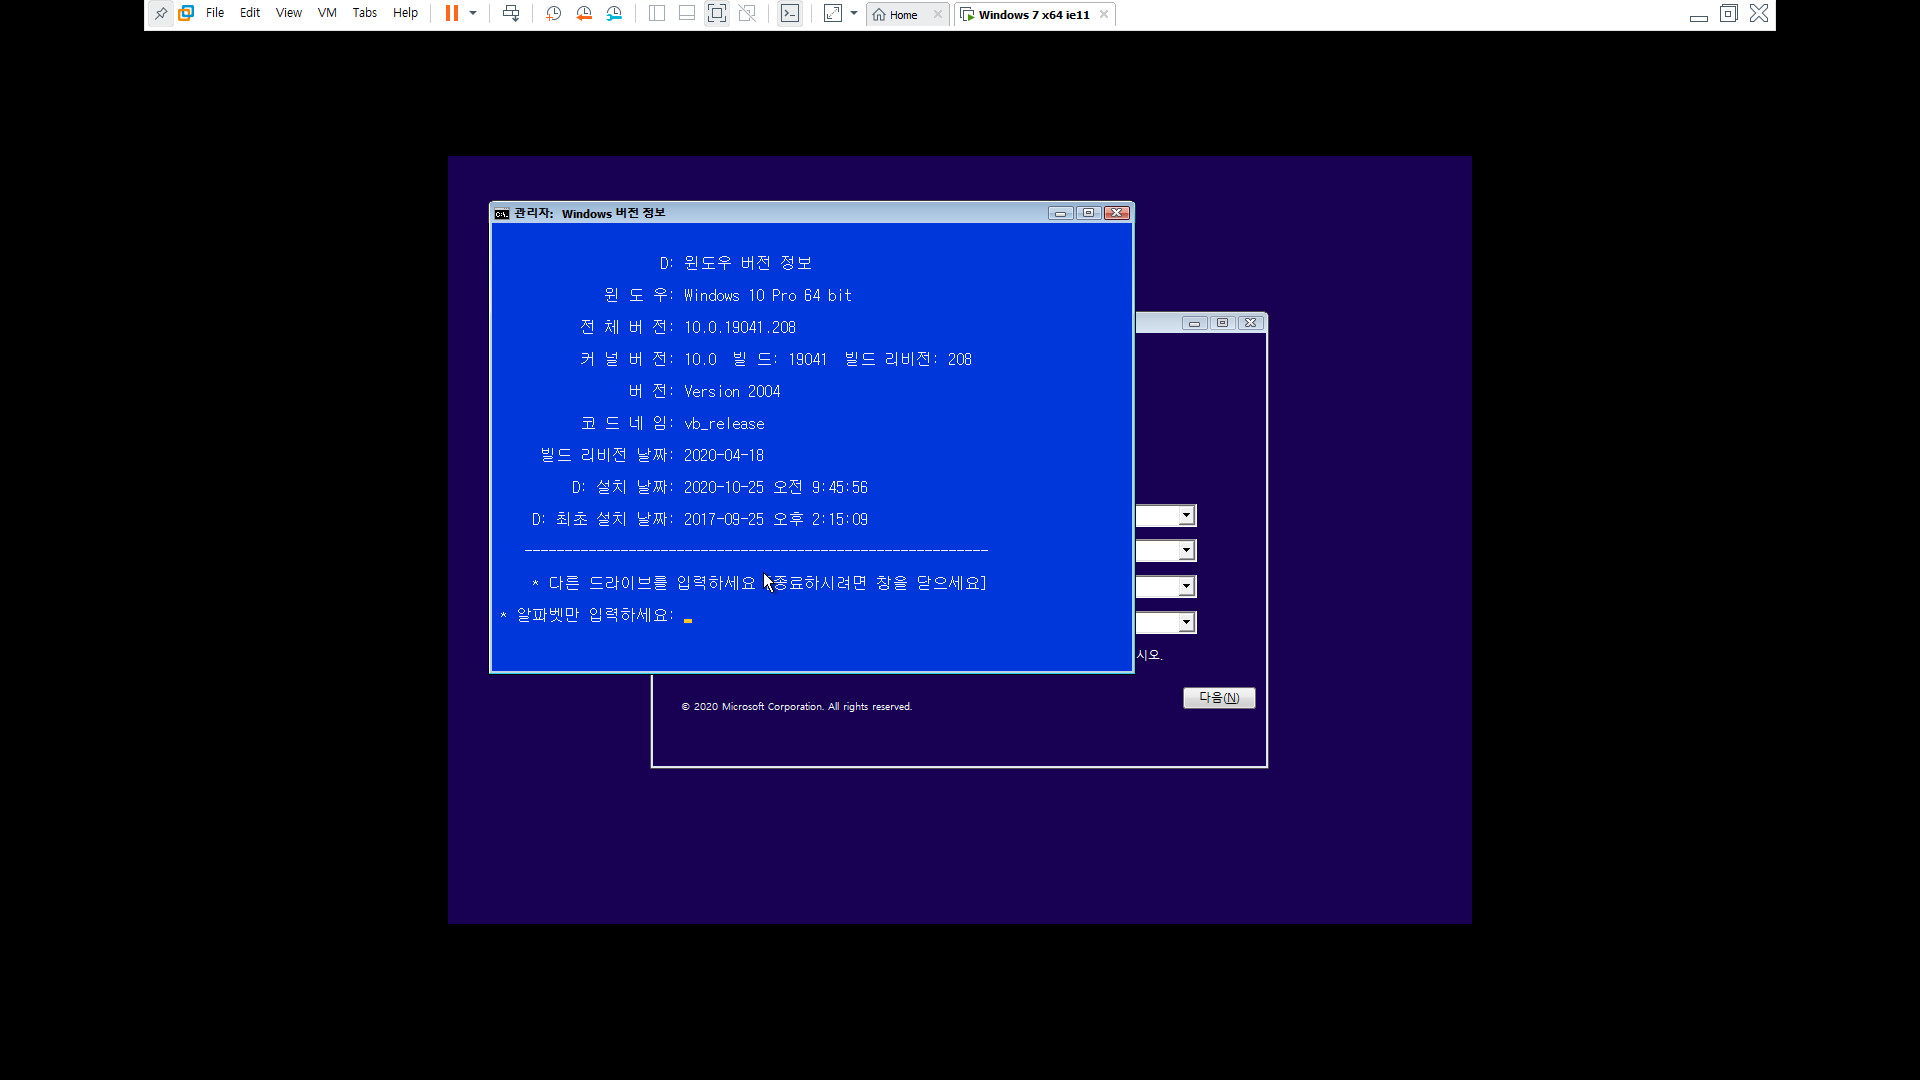Click the 알파벳만 입력하세요 input prompt cursor

pyautogui.click(x=688, y=619)
